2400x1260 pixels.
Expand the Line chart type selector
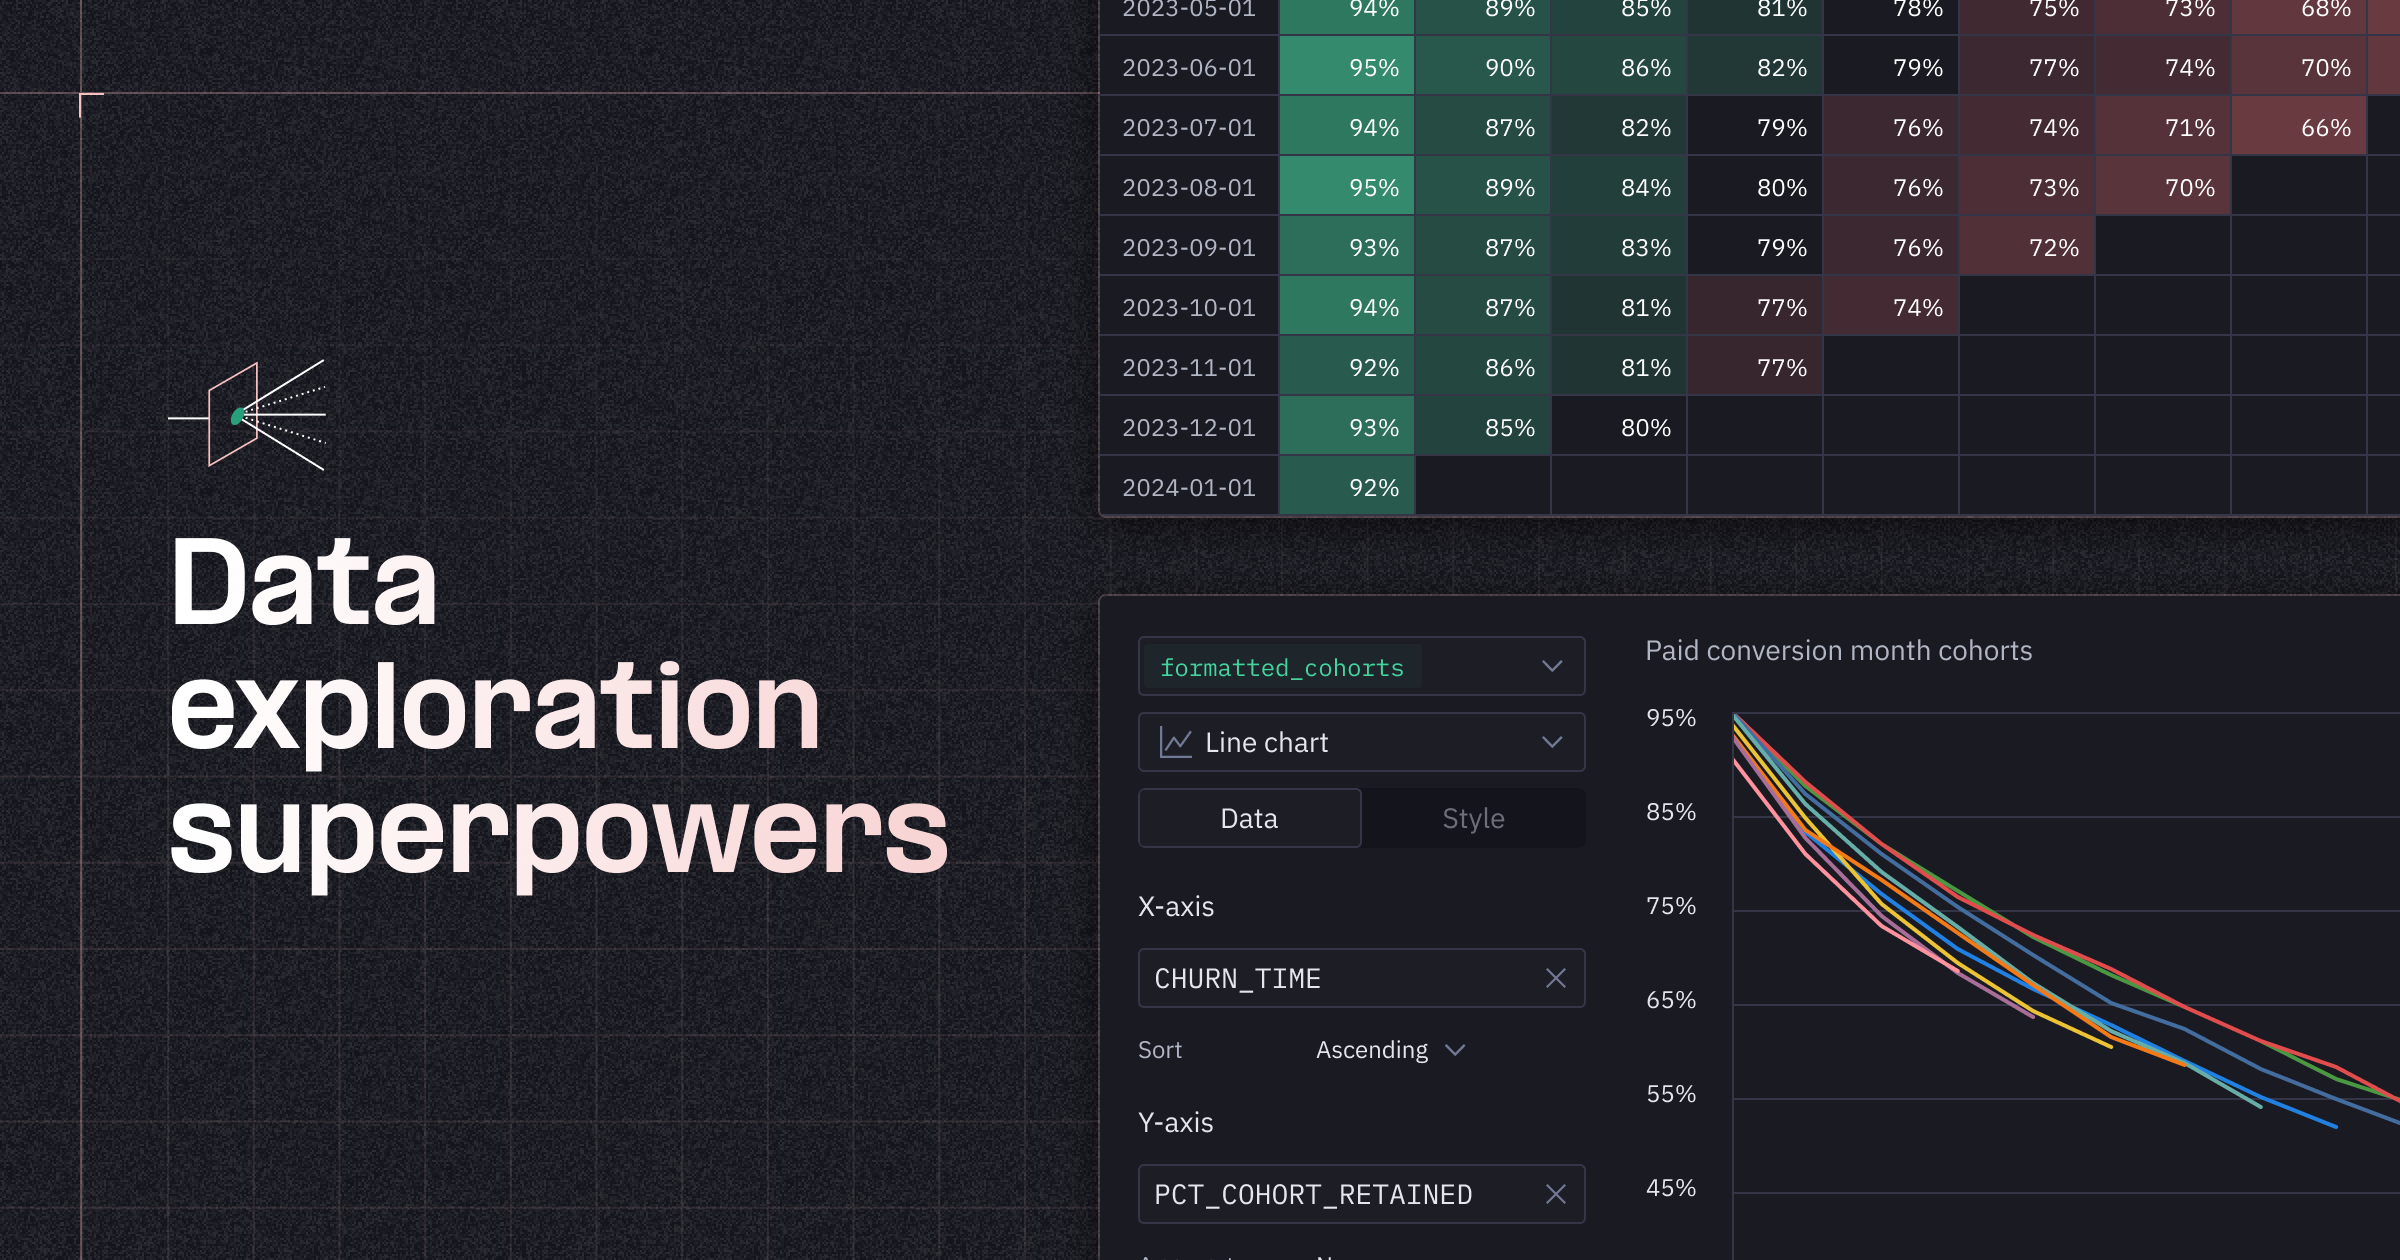click(x=1551, y=742)
